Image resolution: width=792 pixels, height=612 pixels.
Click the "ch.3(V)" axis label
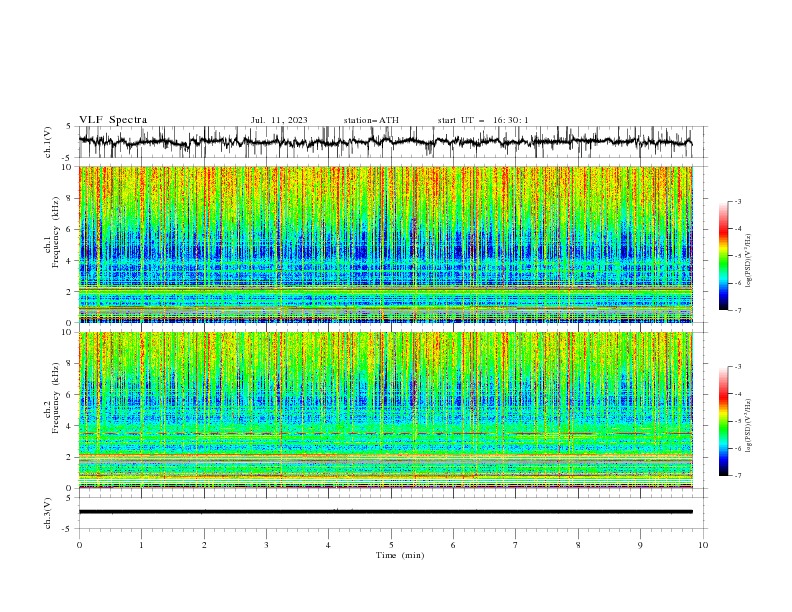[48, 513]
